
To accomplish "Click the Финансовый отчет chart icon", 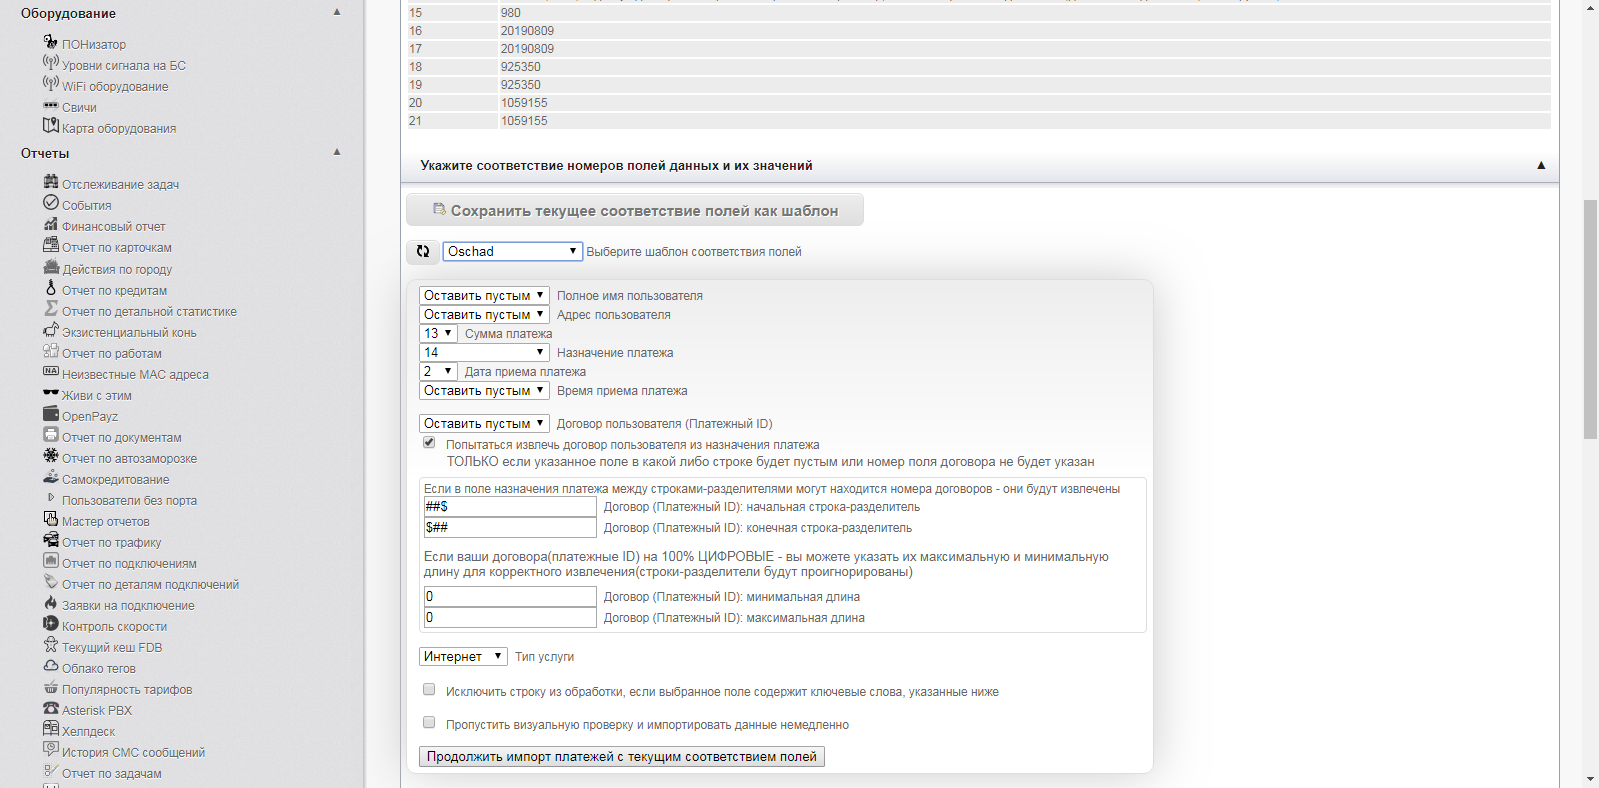I will pyautogui.click(x=50, y=224).
